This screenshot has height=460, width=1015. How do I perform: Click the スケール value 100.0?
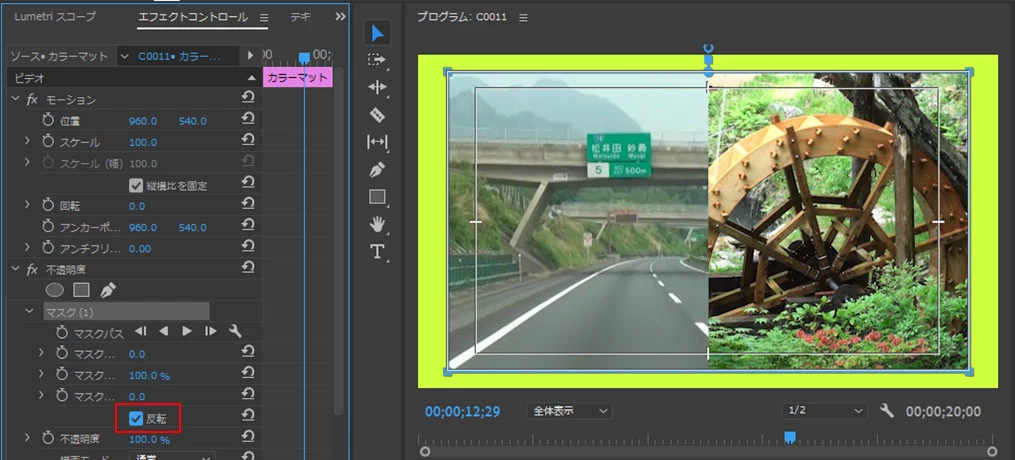(x=143, y=142)
